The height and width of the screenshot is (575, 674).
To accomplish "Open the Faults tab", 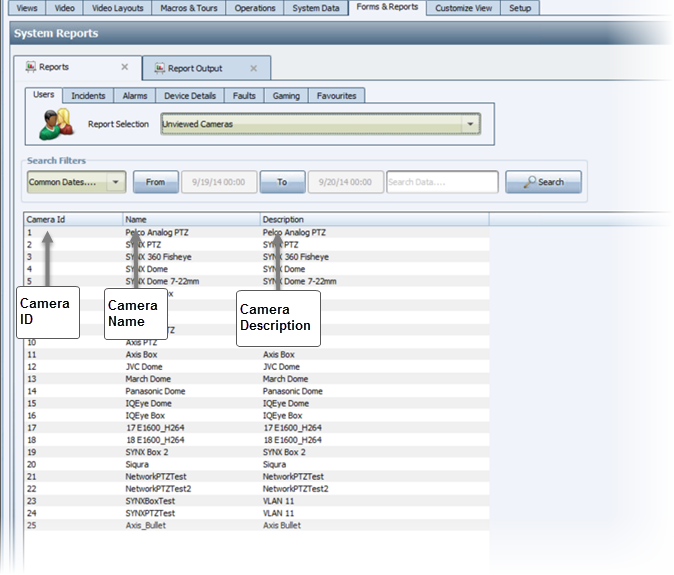I will click(243, 96).
